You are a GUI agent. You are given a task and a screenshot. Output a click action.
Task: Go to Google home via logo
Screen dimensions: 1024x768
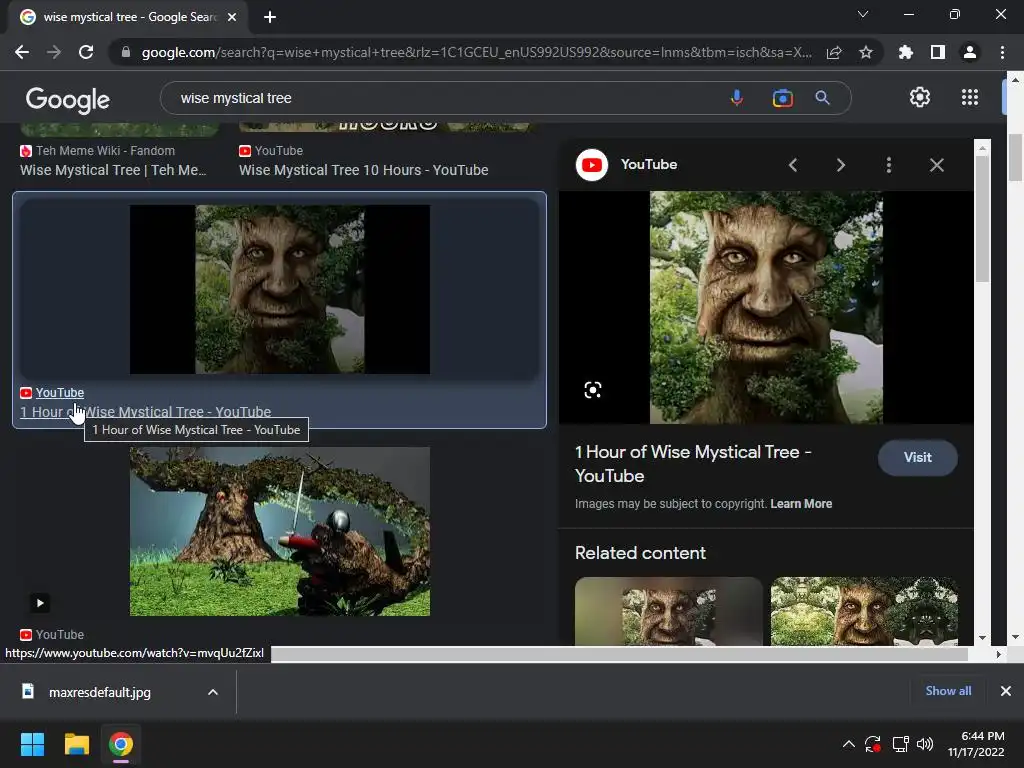click(68, 99)
